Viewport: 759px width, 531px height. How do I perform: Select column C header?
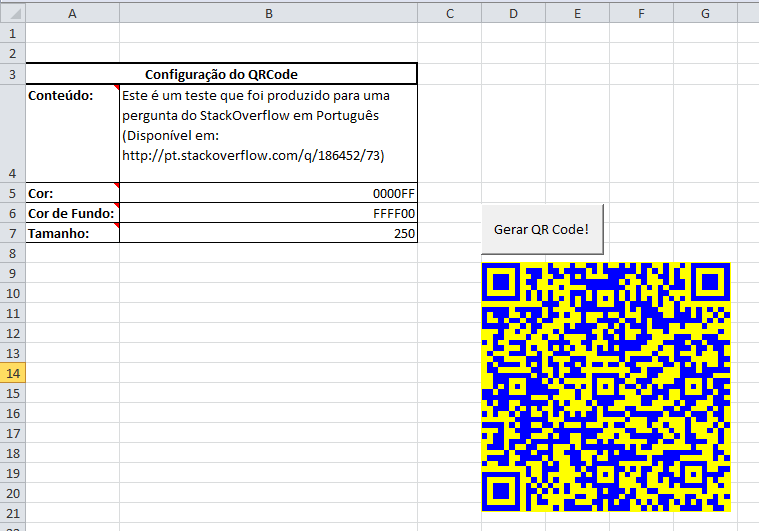[x=450, y=14]
